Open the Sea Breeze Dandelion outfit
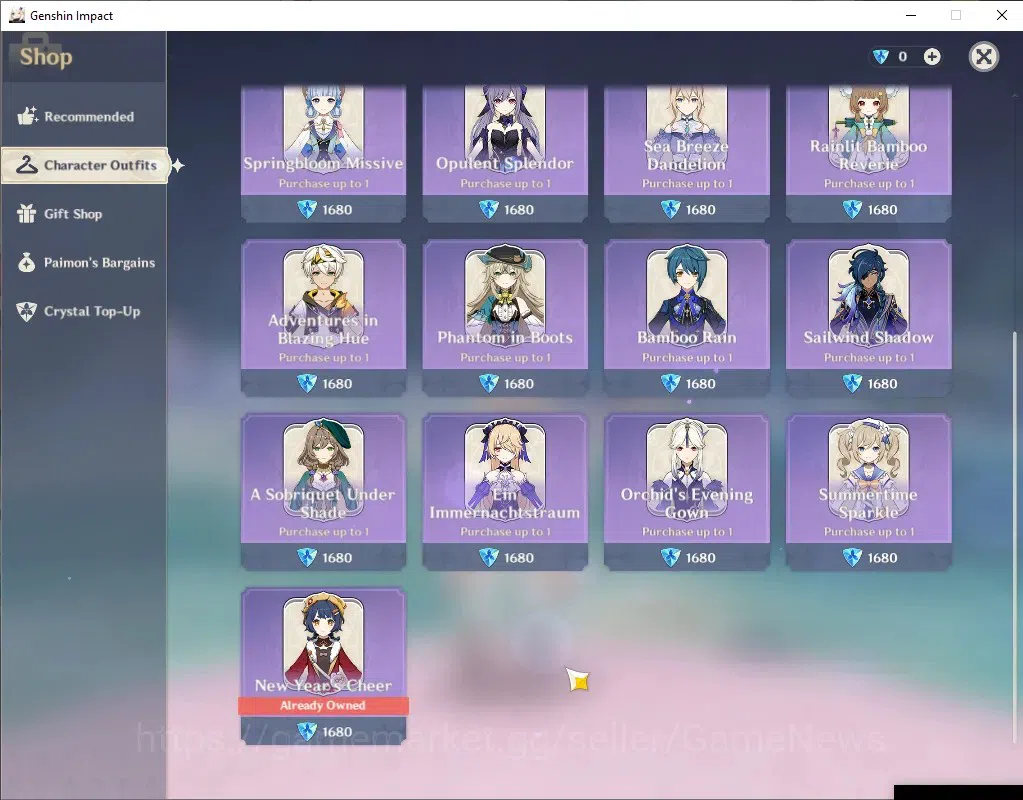Image resolution: width=1023 pixels, height=800 pixels. 687,153
